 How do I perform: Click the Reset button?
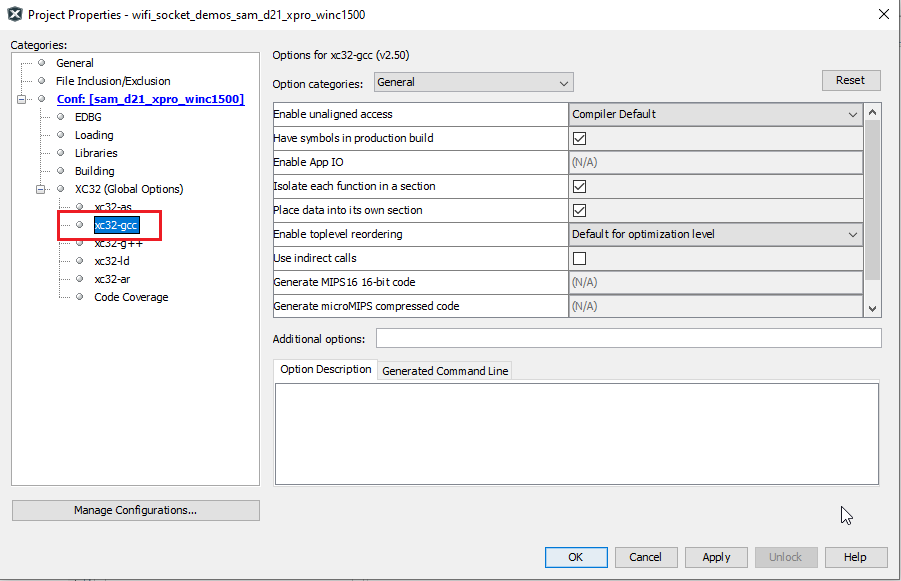(851, 80)
